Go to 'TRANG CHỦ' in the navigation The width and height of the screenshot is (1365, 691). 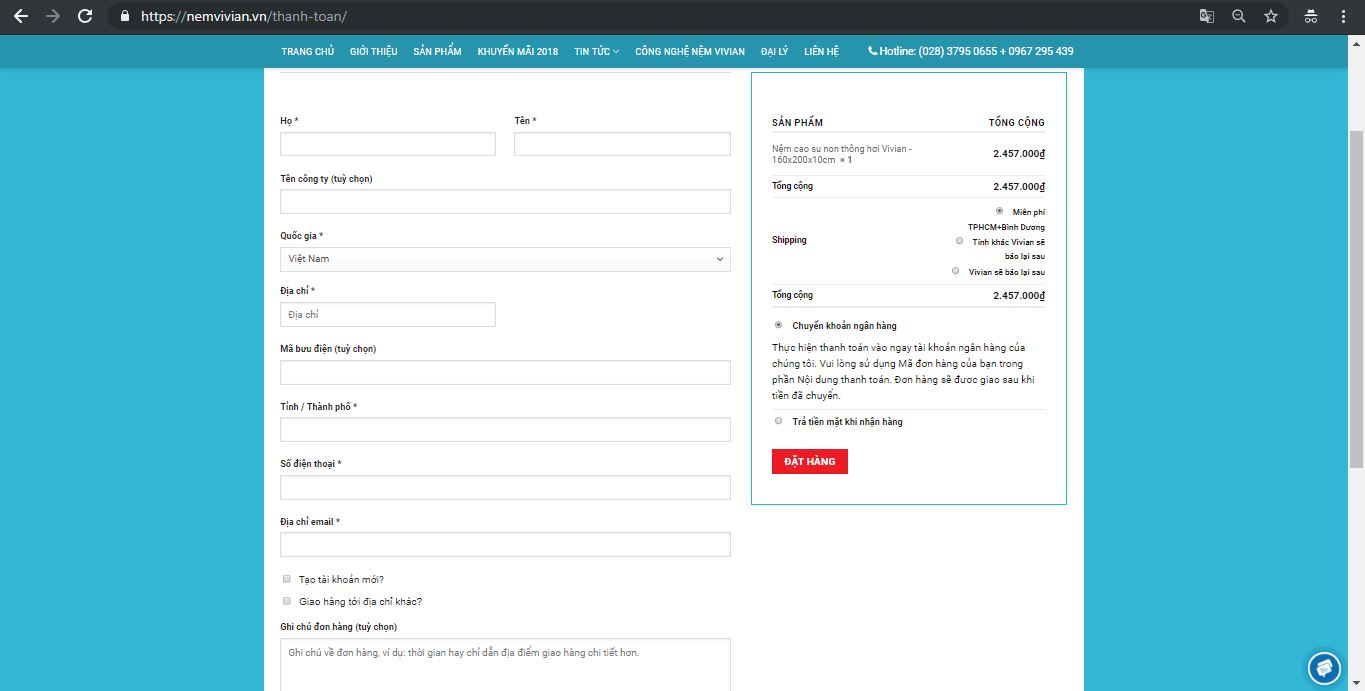307,51
